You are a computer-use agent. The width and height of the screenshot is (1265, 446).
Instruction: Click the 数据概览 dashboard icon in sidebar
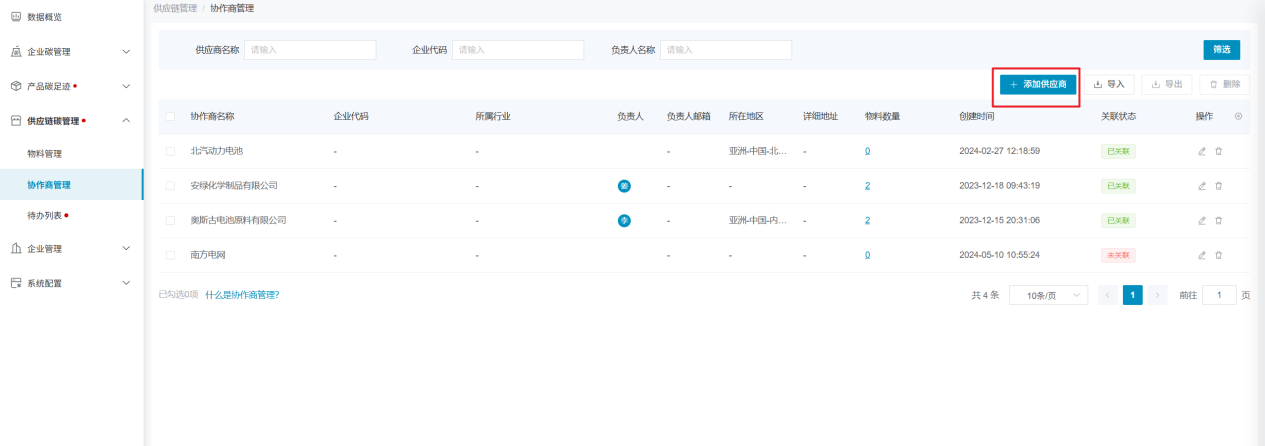tap(16, 17)
